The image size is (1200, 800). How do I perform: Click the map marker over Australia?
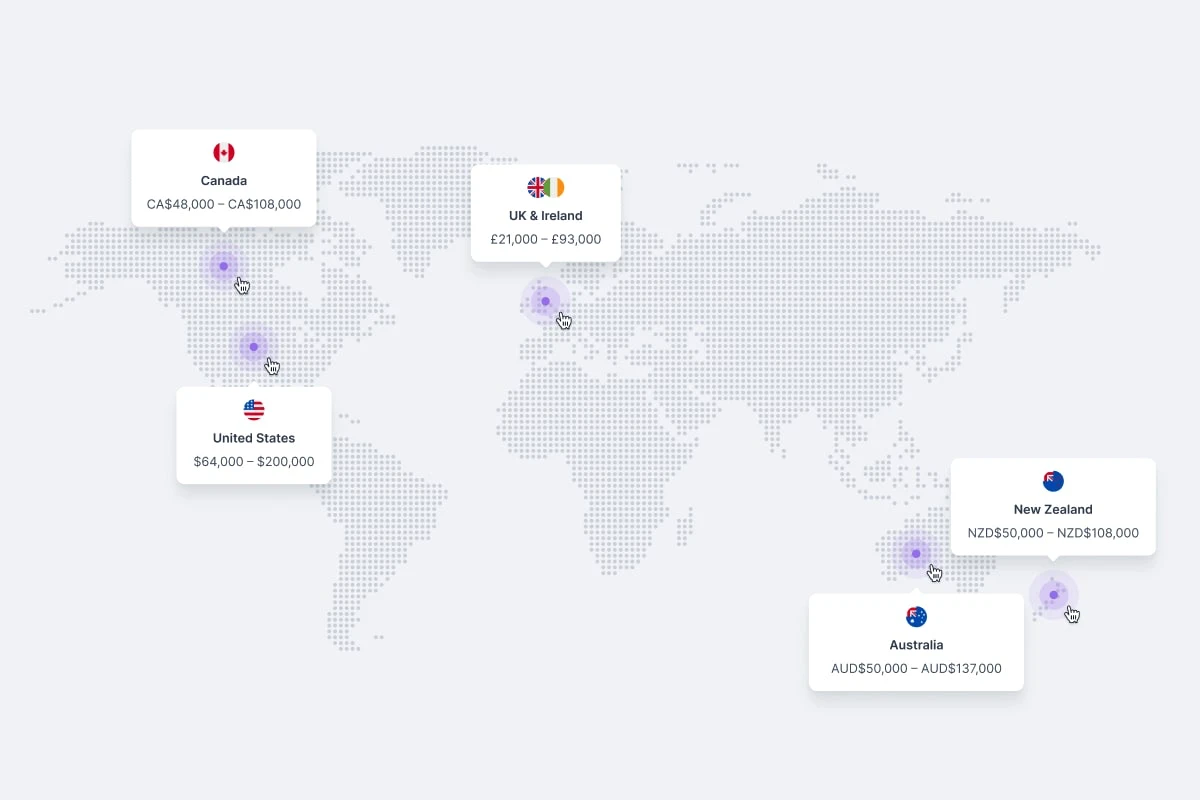click(x=915, y=552)
